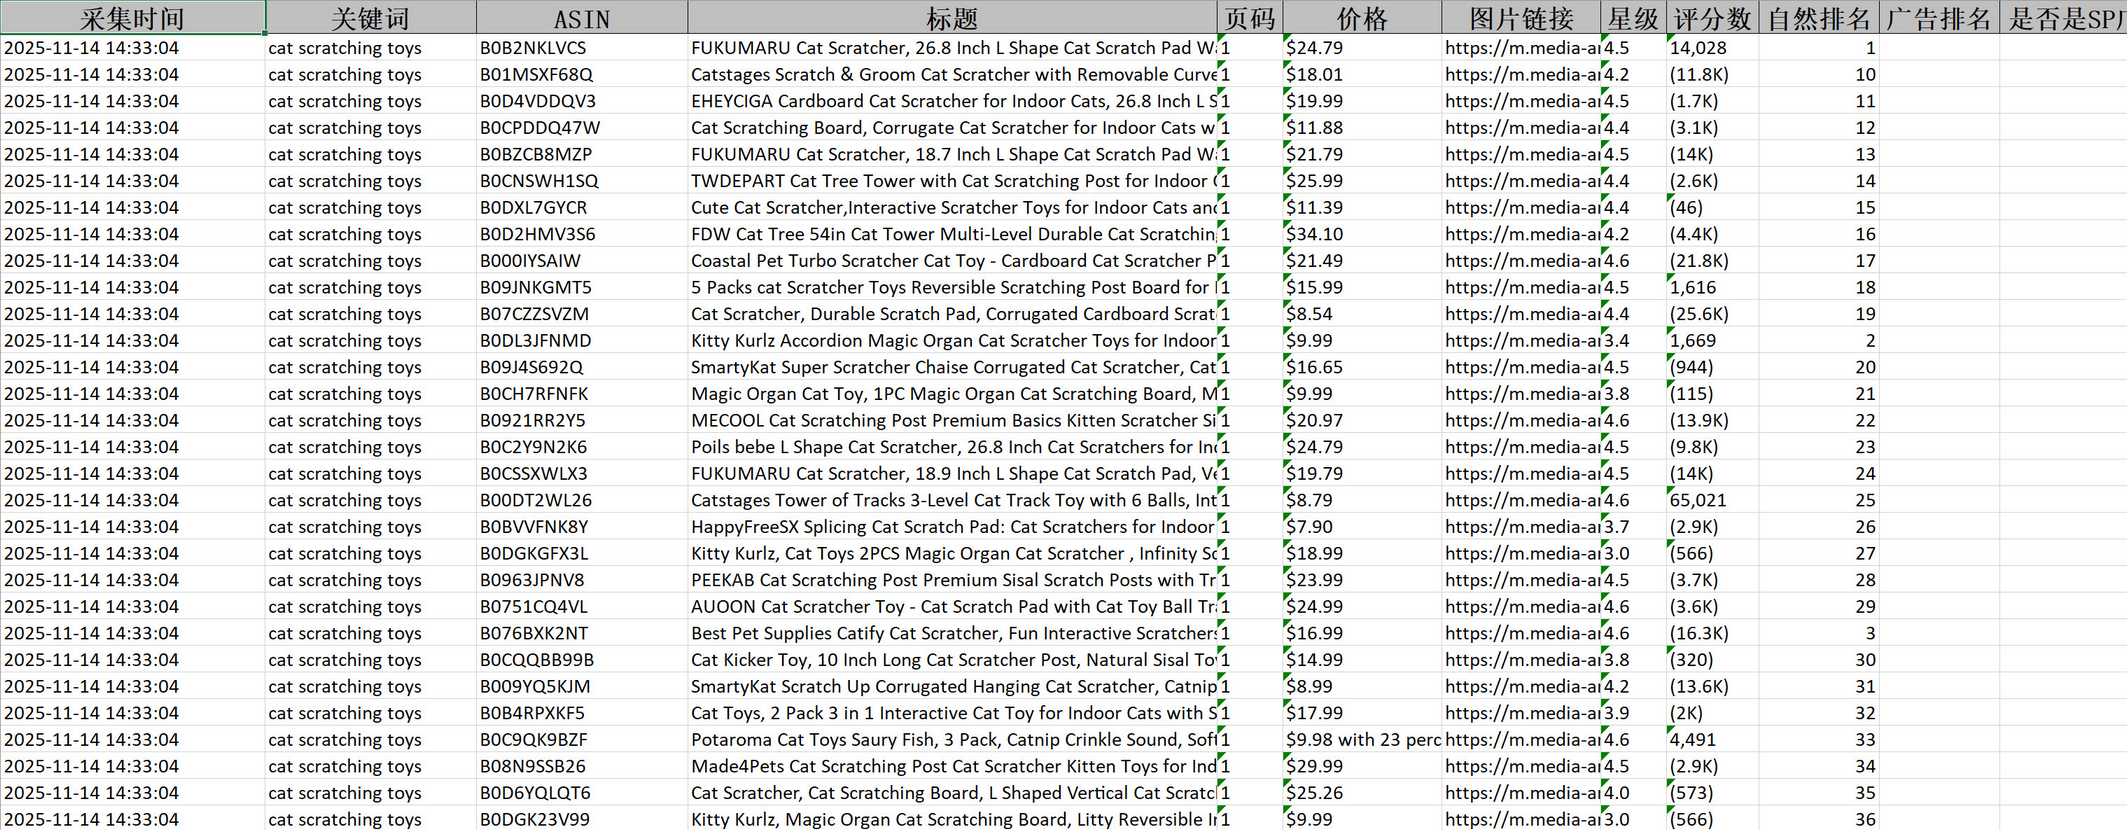The image size is (2127, 830).
Task: Open the image link for row B0B2NKLVCS
Action: (x=1520, y=48)
